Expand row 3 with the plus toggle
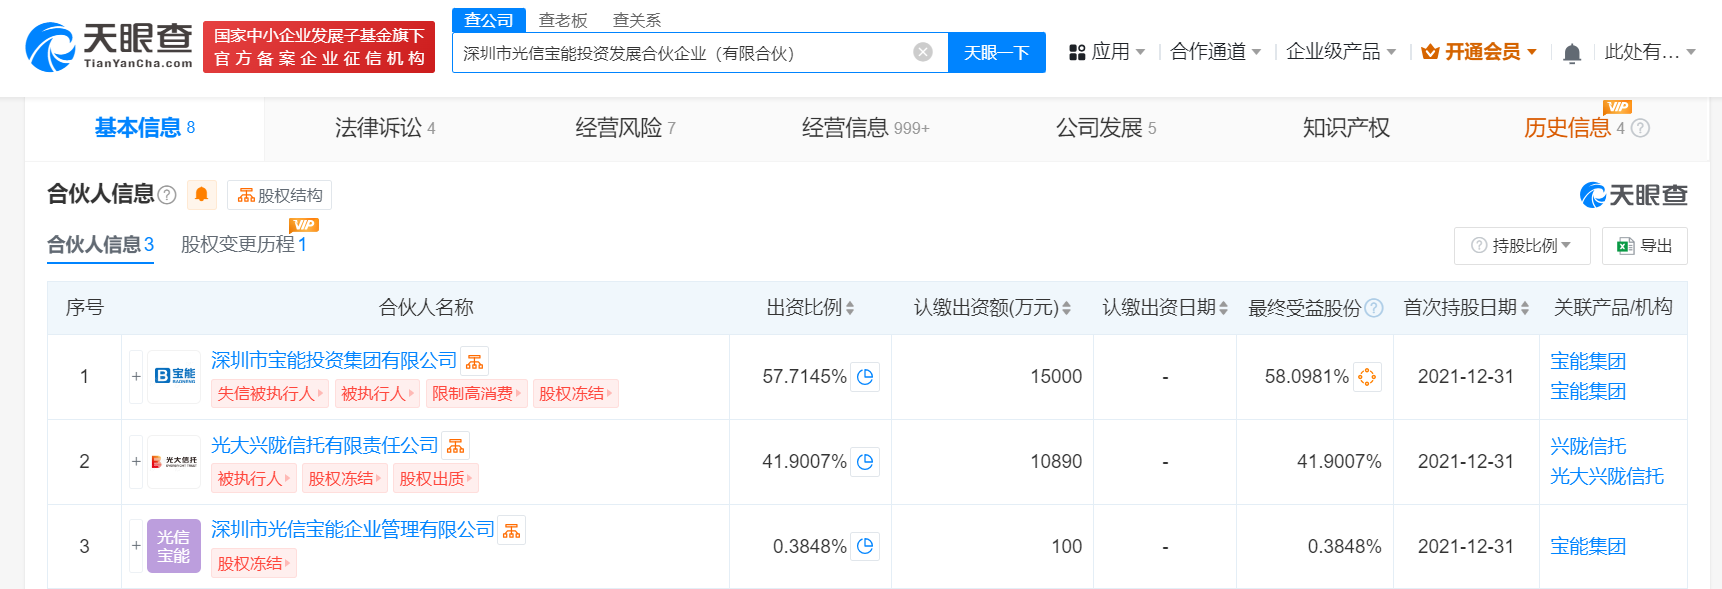 136,546
